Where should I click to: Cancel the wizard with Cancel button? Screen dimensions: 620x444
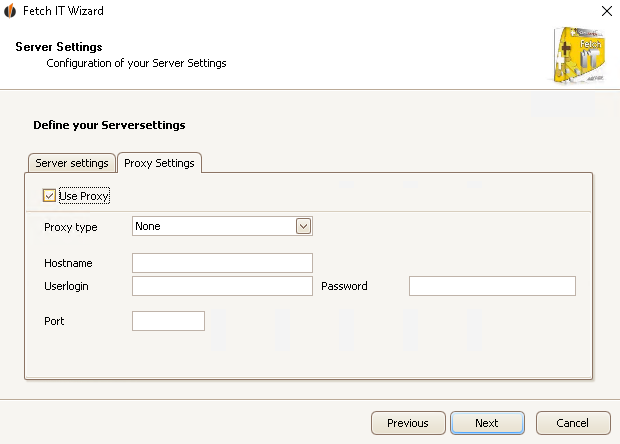[x=573, y=423]
